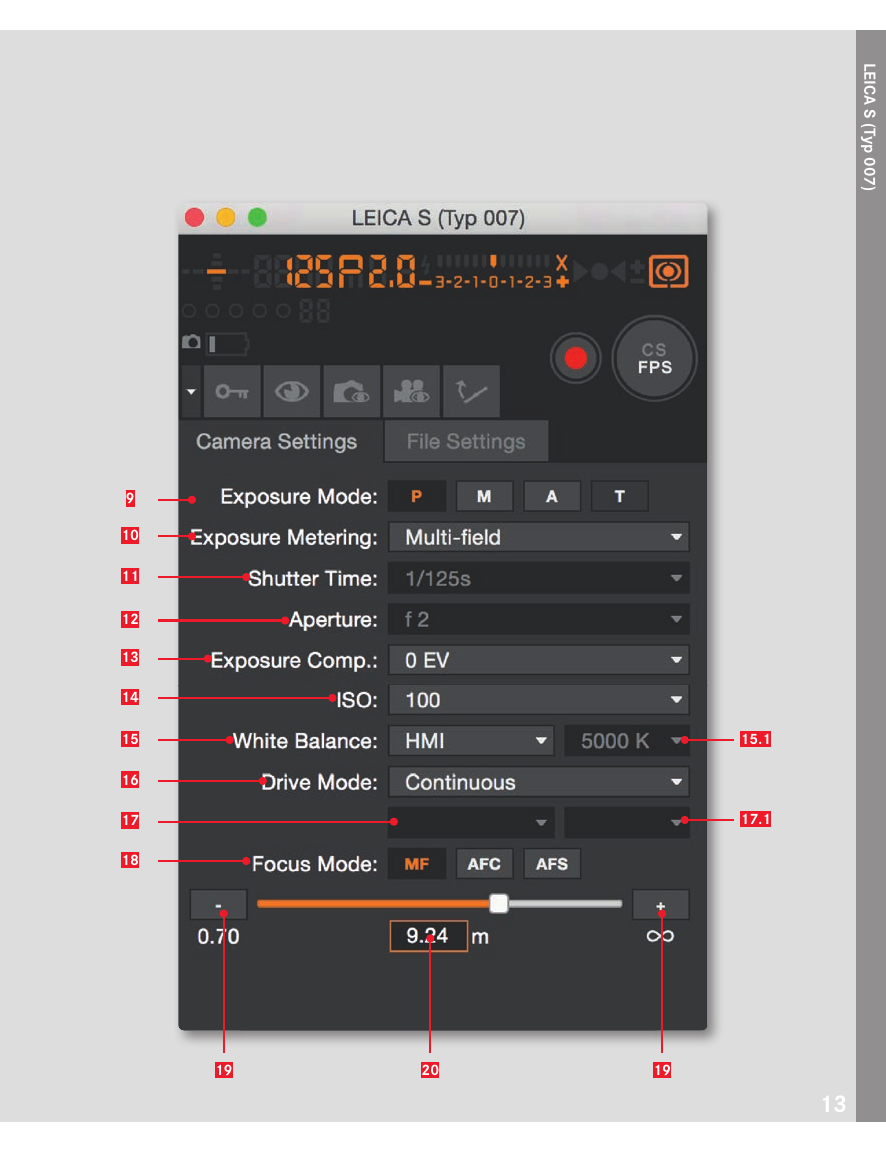Select MF focus mode

[417, 864]
